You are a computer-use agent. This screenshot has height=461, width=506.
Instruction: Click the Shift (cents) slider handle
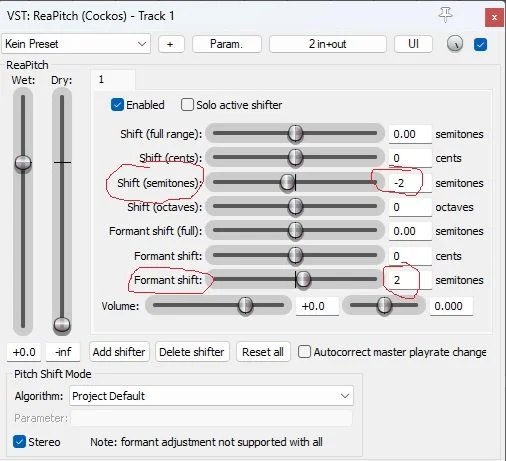click(295, 157)
